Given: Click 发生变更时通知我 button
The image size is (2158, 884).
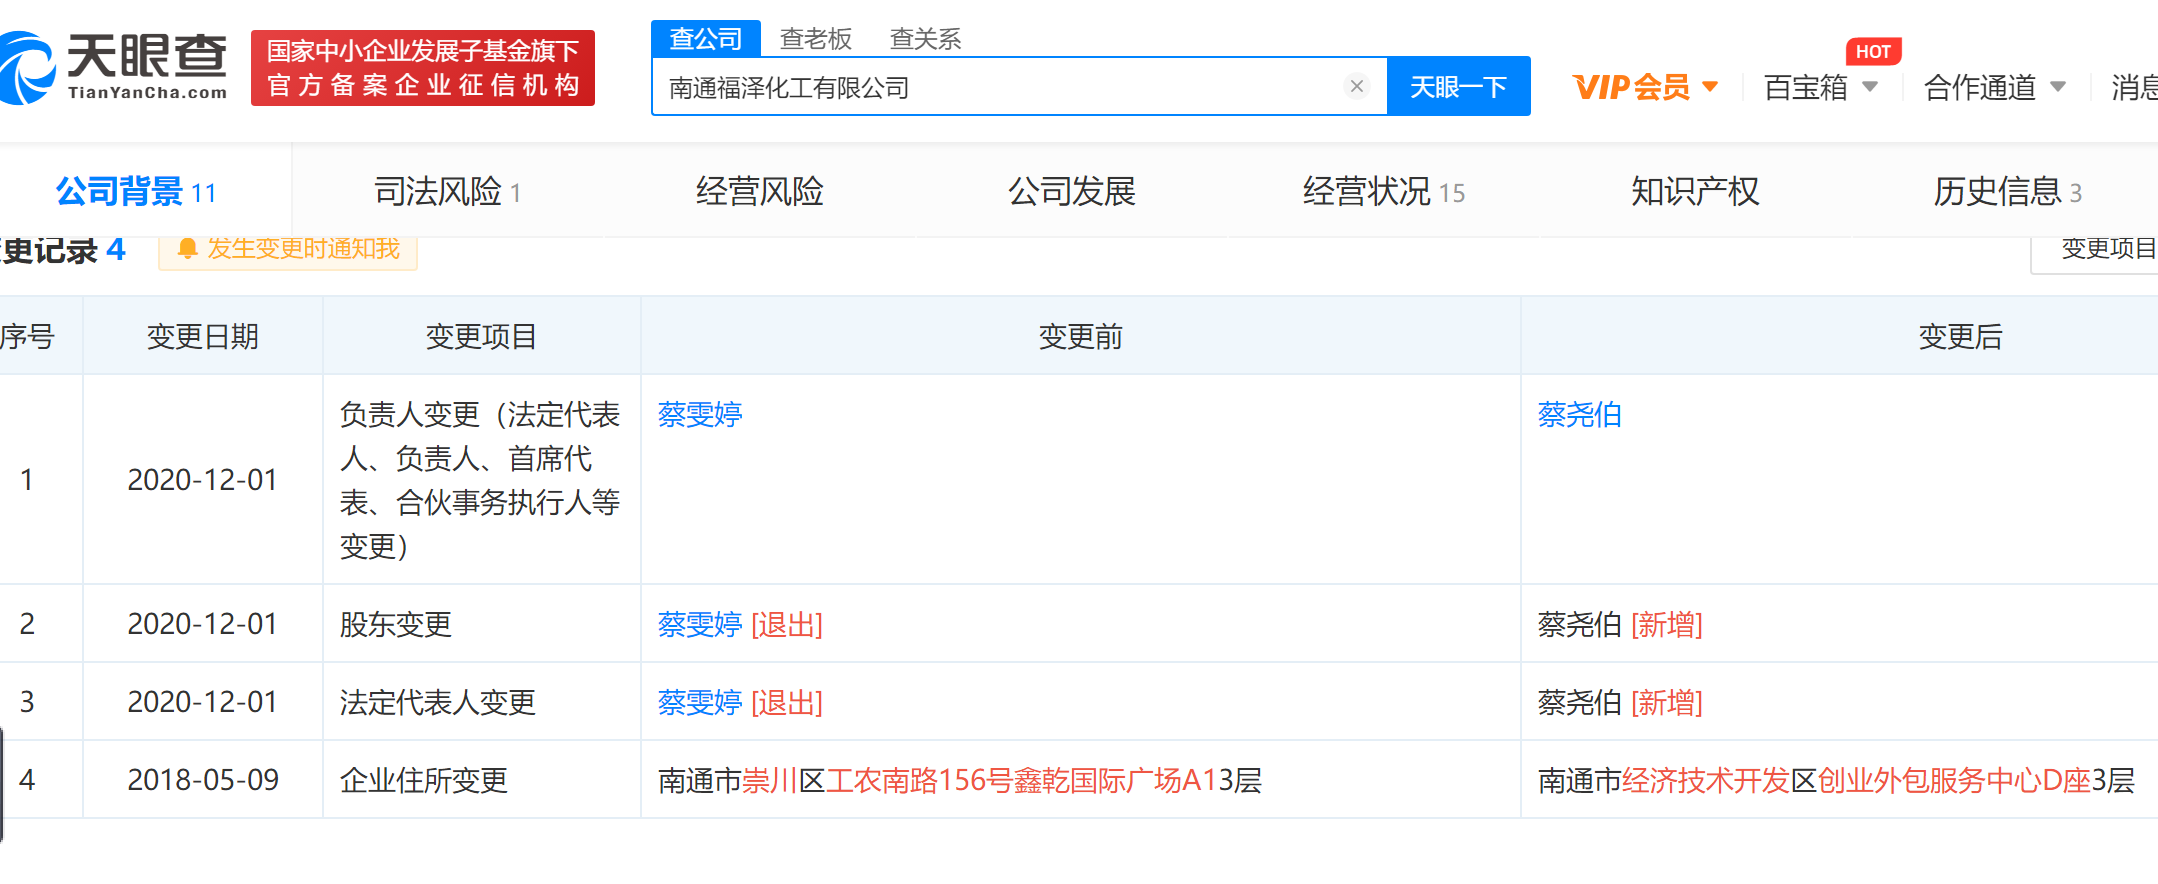Looking at the screenshot, I should 288,249.
